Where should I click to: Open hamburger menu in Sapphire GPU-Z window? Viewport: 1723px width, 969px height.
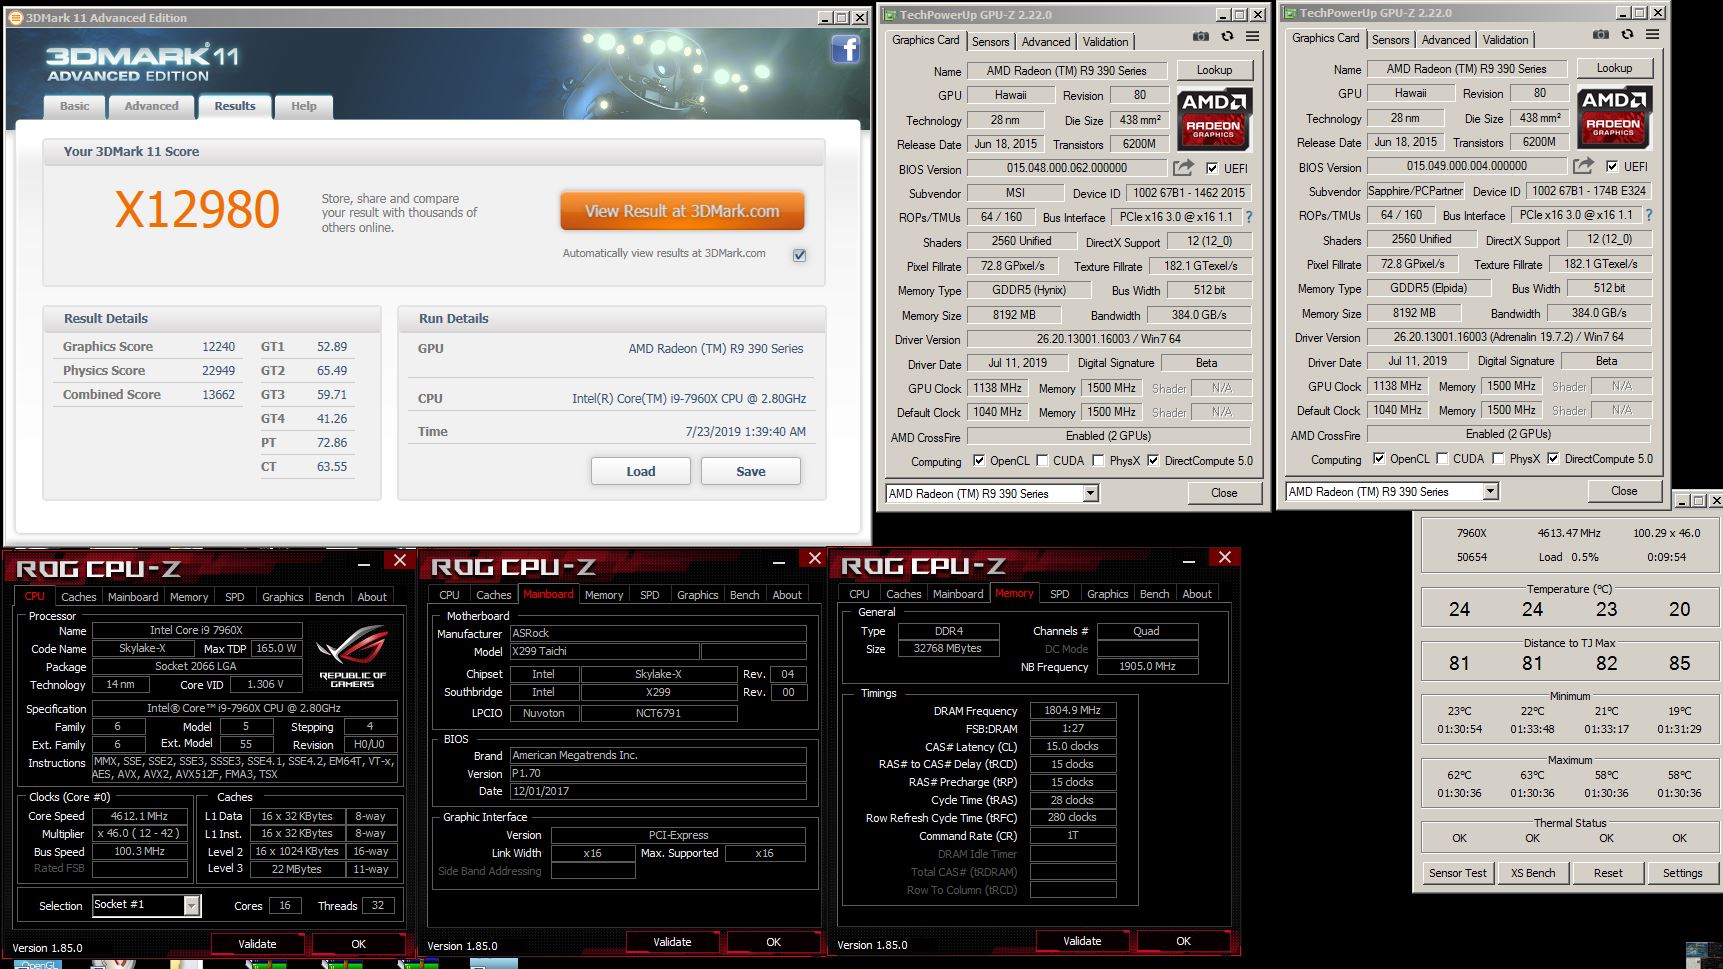point(1652,35)
